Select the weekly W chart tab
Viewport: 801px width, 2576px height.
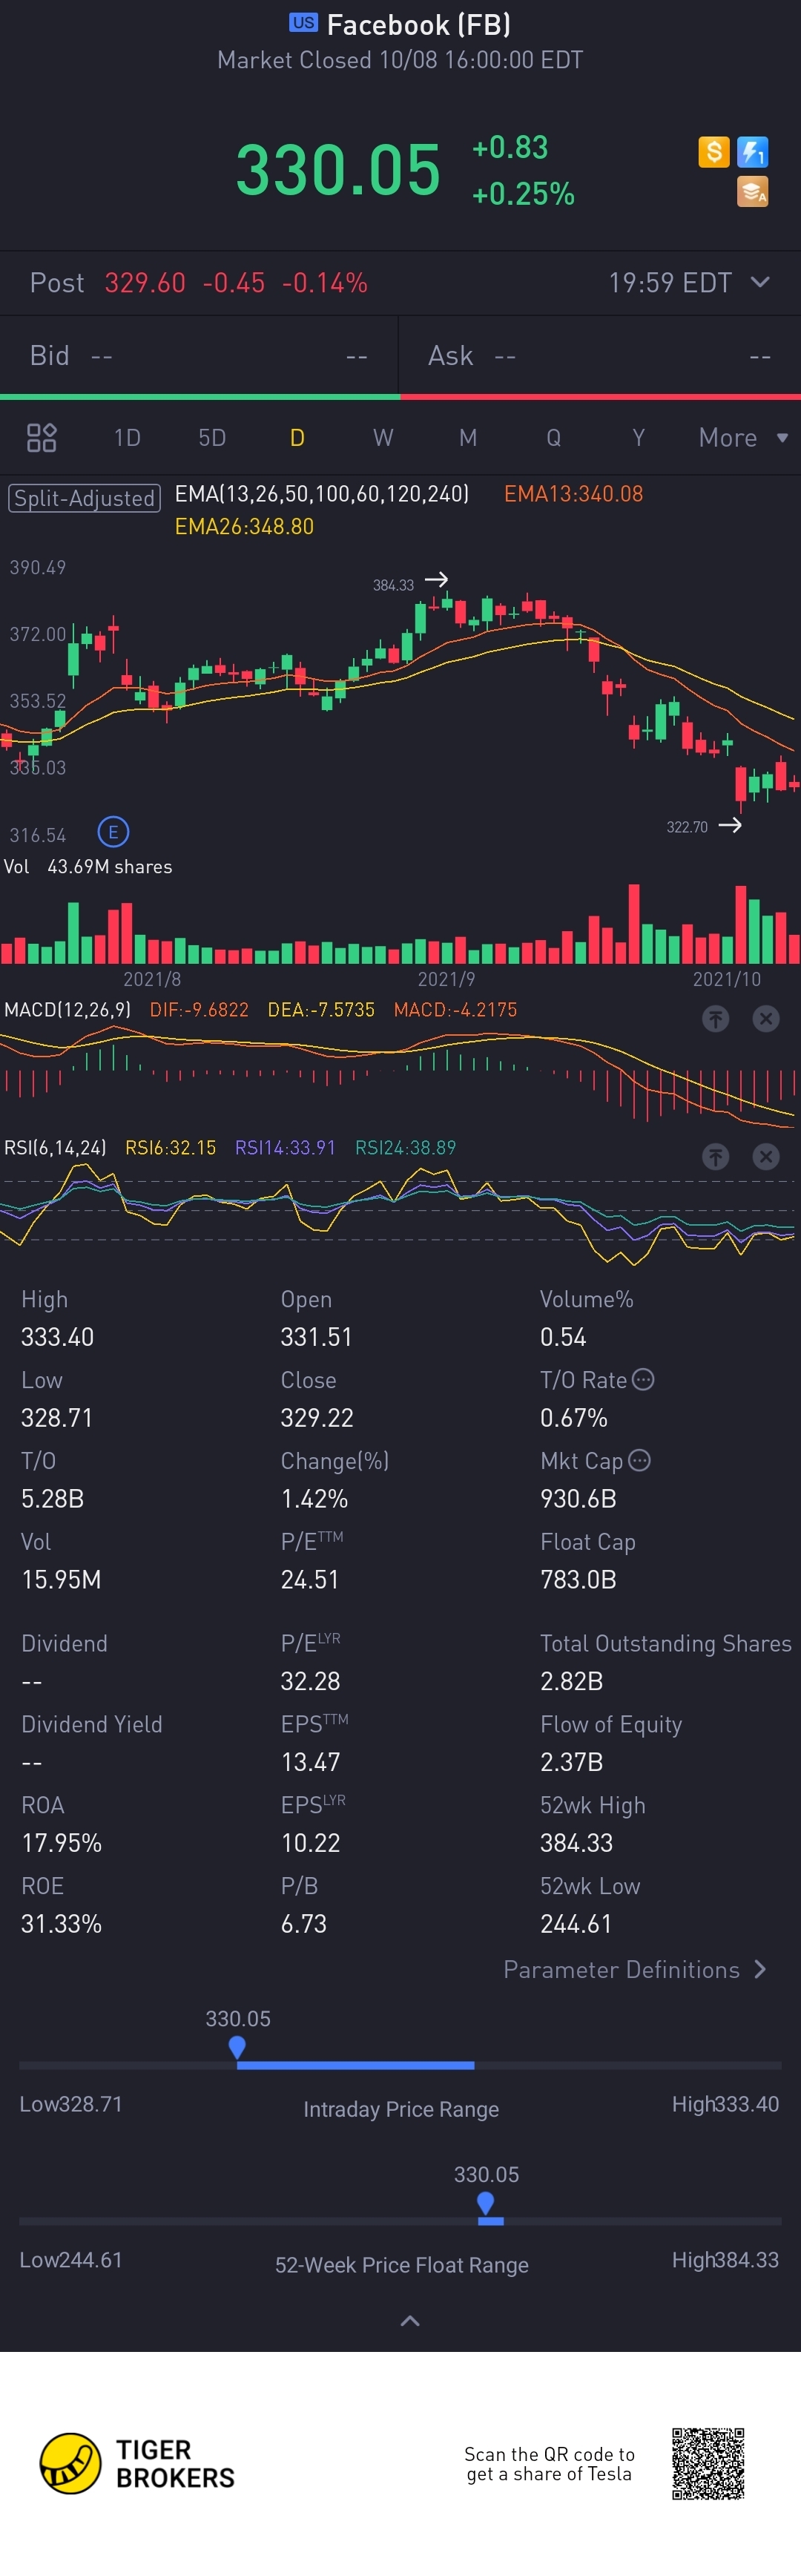383,437
